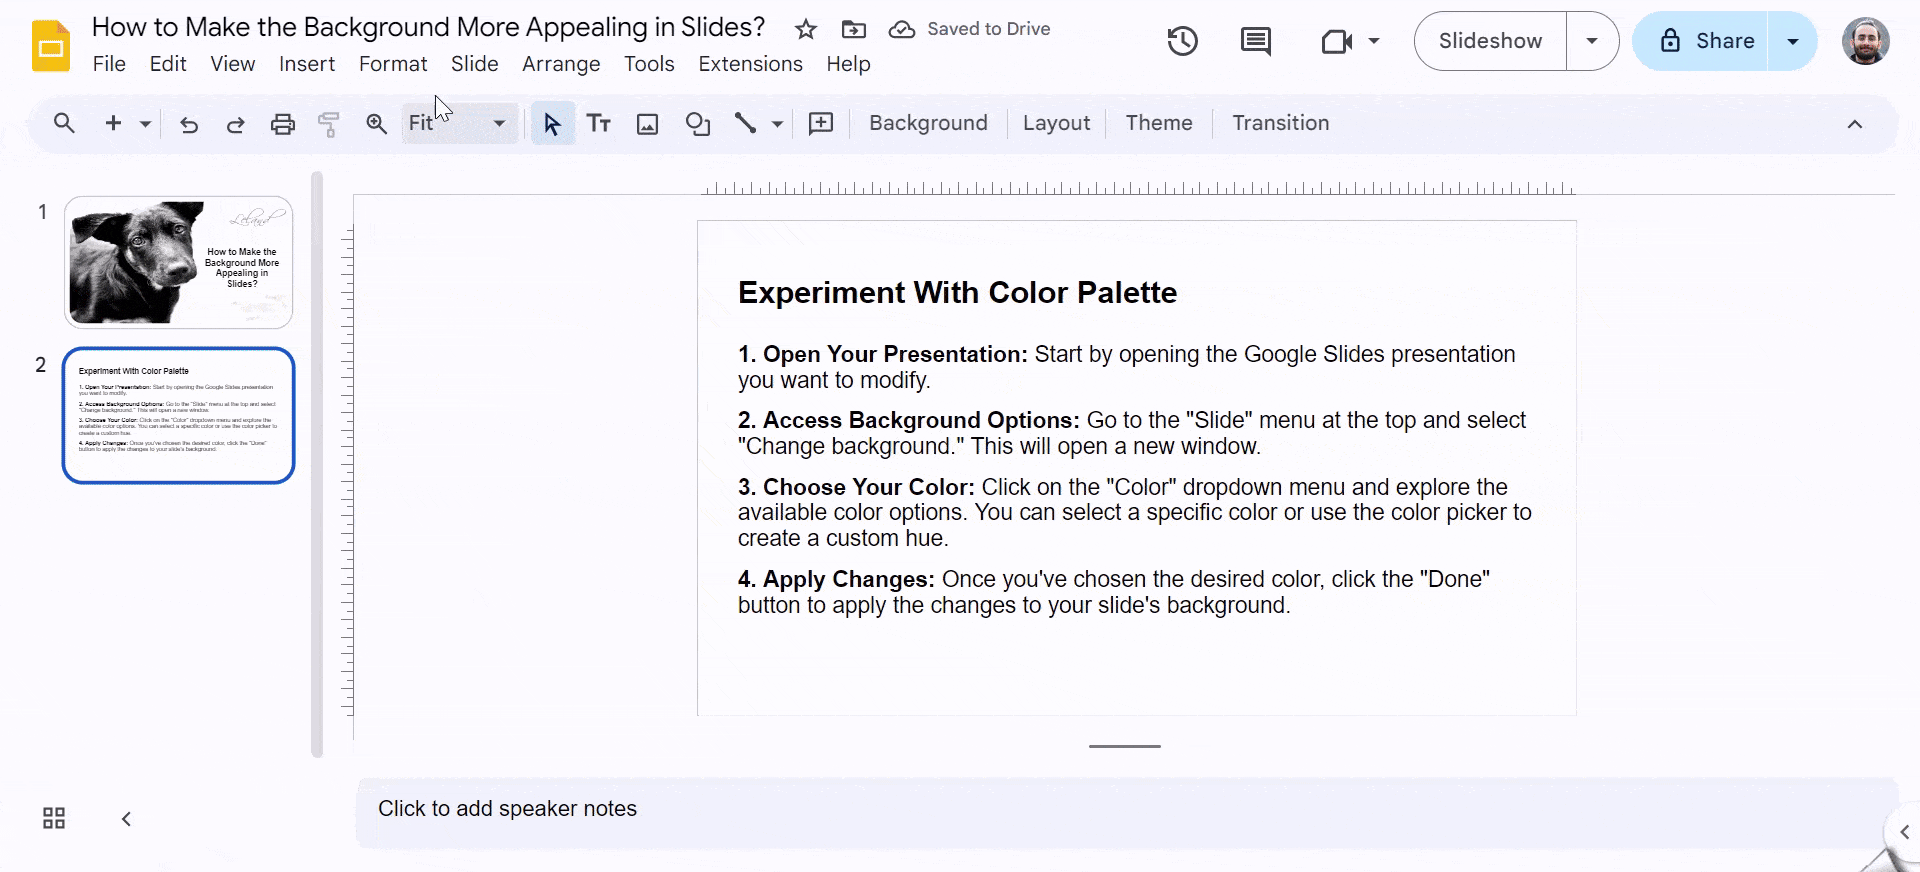
Task: Select the paint format tool
Action: [329, 124]
